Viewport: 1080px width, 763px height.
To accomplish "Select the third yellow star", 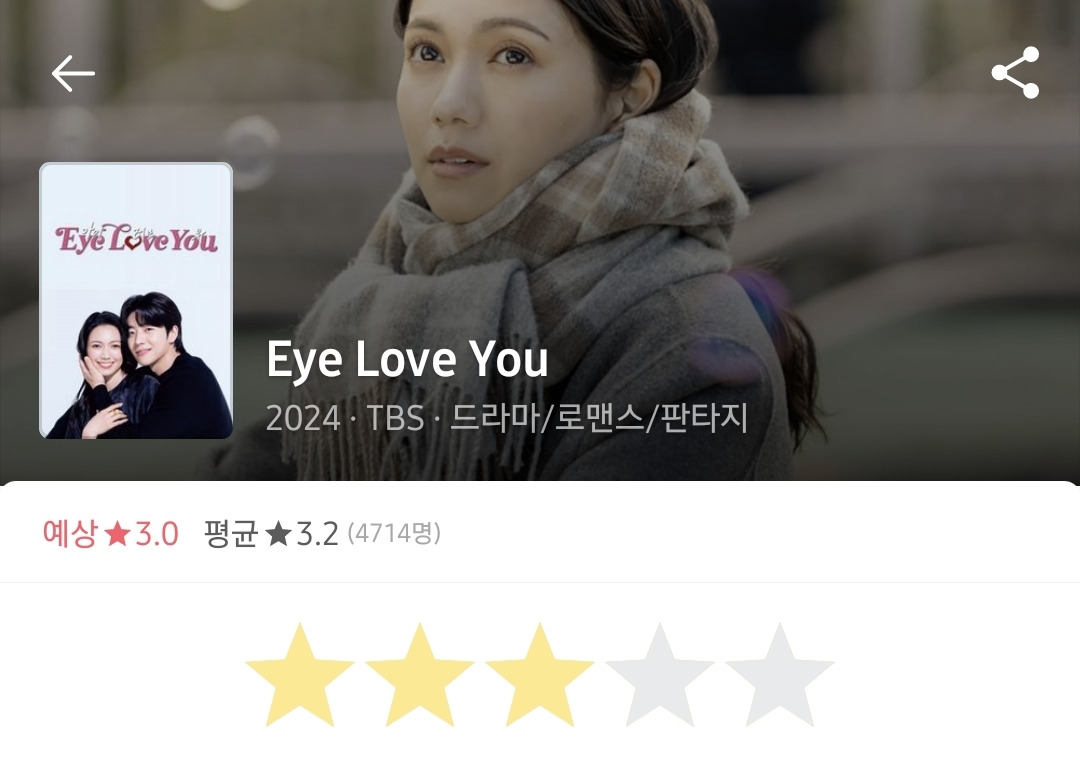I will pos(539,675).
